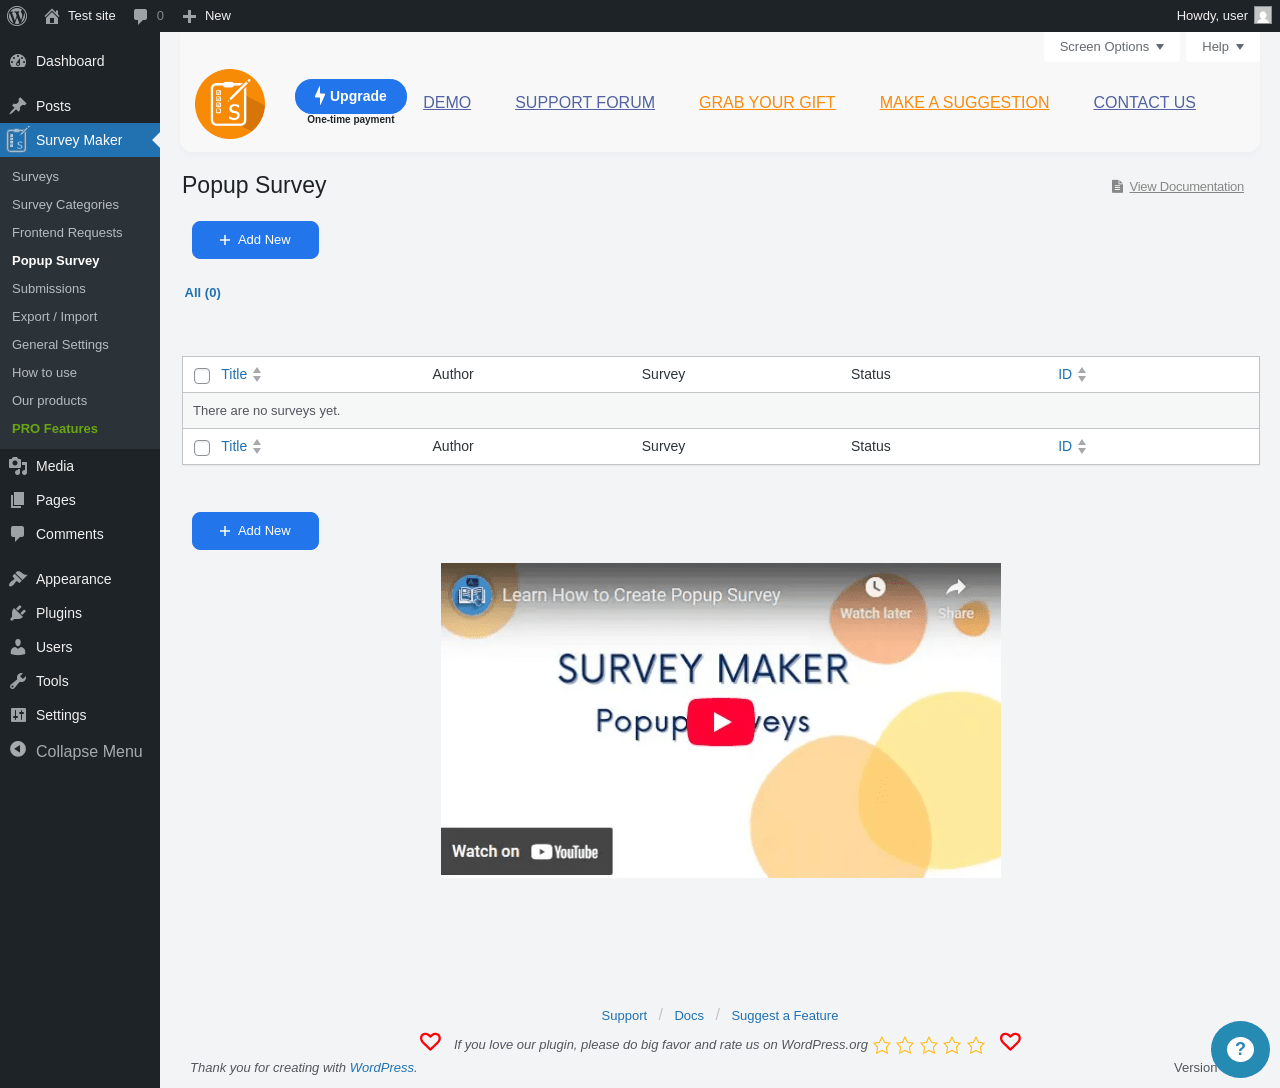
Task: Click the WordPress logo icon
Action: [17, 16]
